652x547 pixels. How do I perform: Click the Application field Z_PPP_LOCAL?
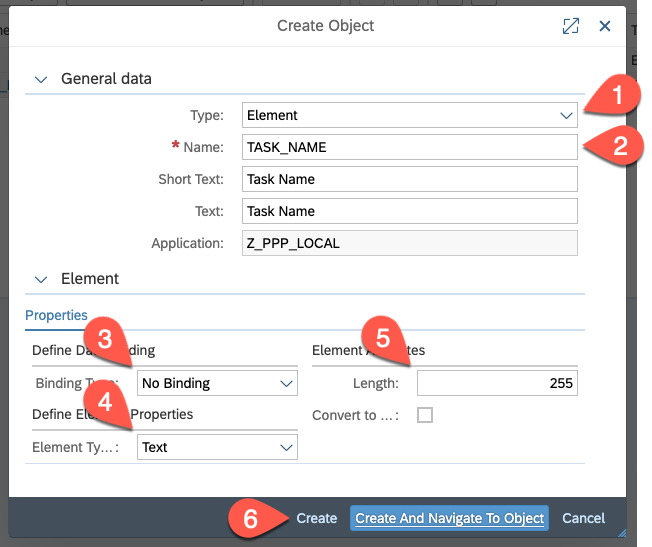[x=410, y=243]
